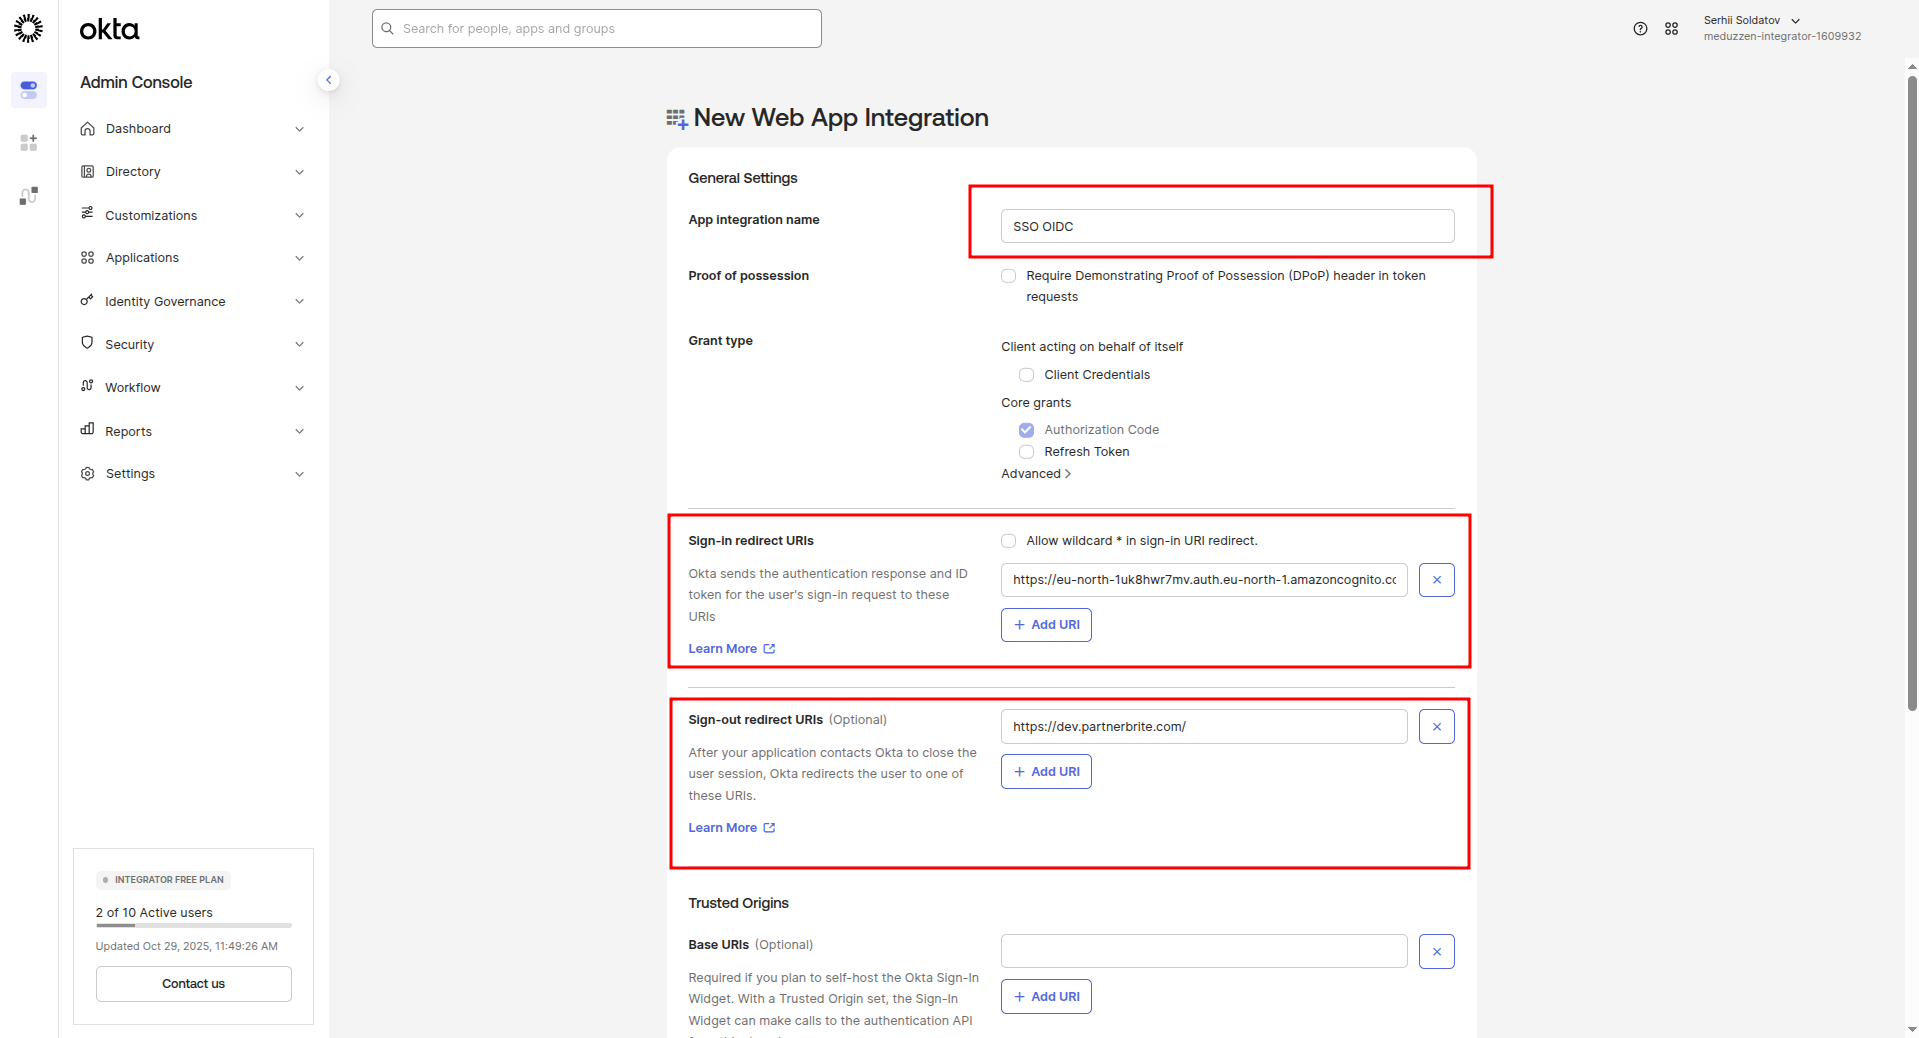The image size is (1919, 1038).
Task: Click the Settings gear icon in sidebar
Action: point(88,474)
